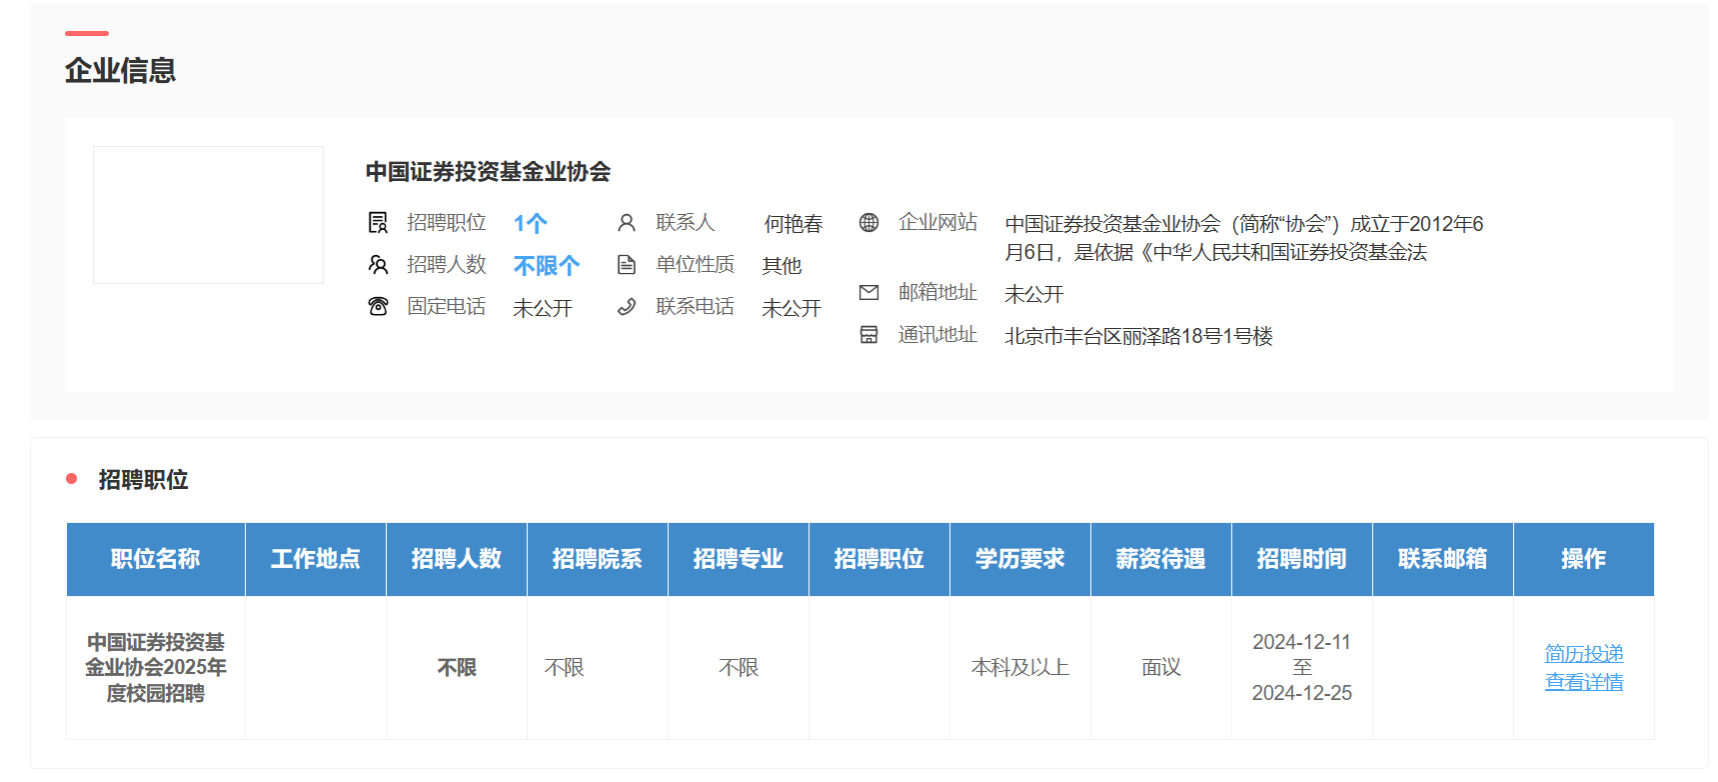1718x782 pixels.
Task: Click the 招聘职位 table column header
Action: (x=880, y=559)
